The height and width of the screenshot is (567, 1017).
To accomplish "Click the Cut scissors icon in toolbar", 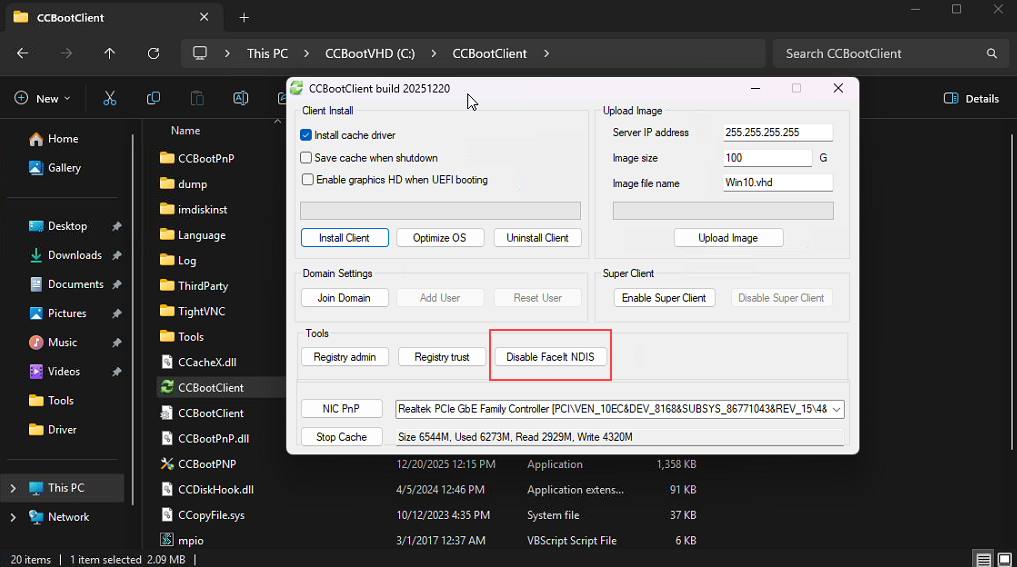I will [110, 98].
